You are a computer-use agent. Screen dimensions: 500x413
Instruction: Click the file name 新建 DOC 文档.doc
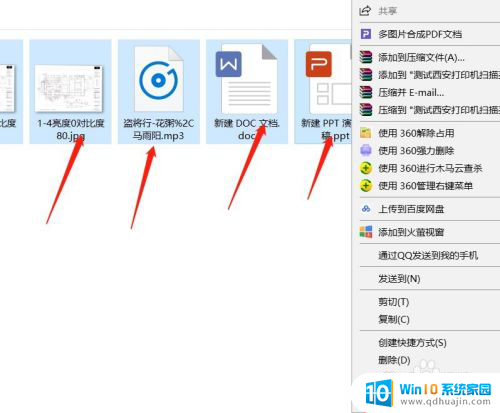[247, 129]
